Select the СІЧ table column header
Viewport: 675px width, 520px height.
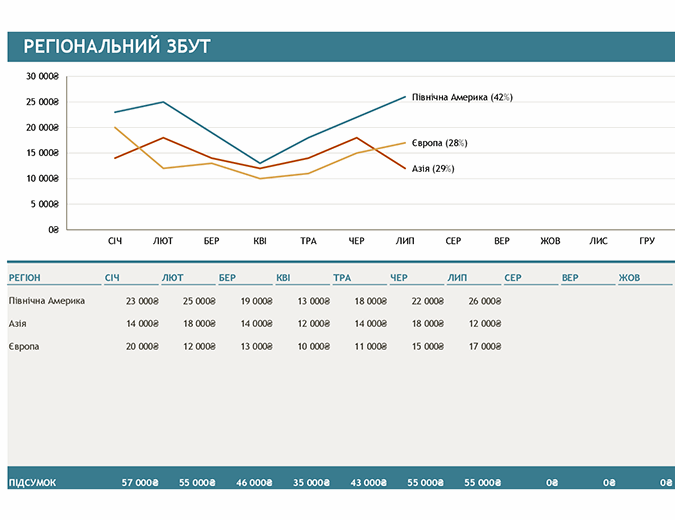click(x=111, y=277)
